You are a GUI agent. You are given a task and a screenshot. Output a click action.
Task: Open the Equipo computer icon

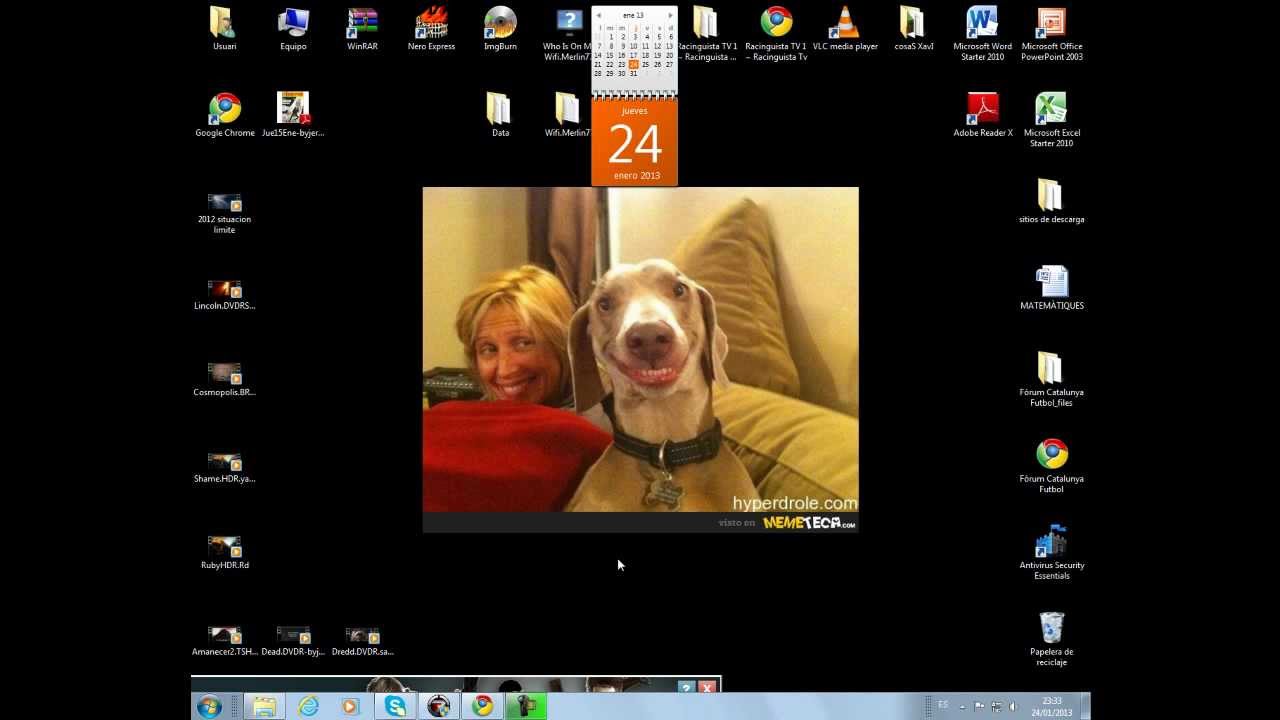pos(293,29)
